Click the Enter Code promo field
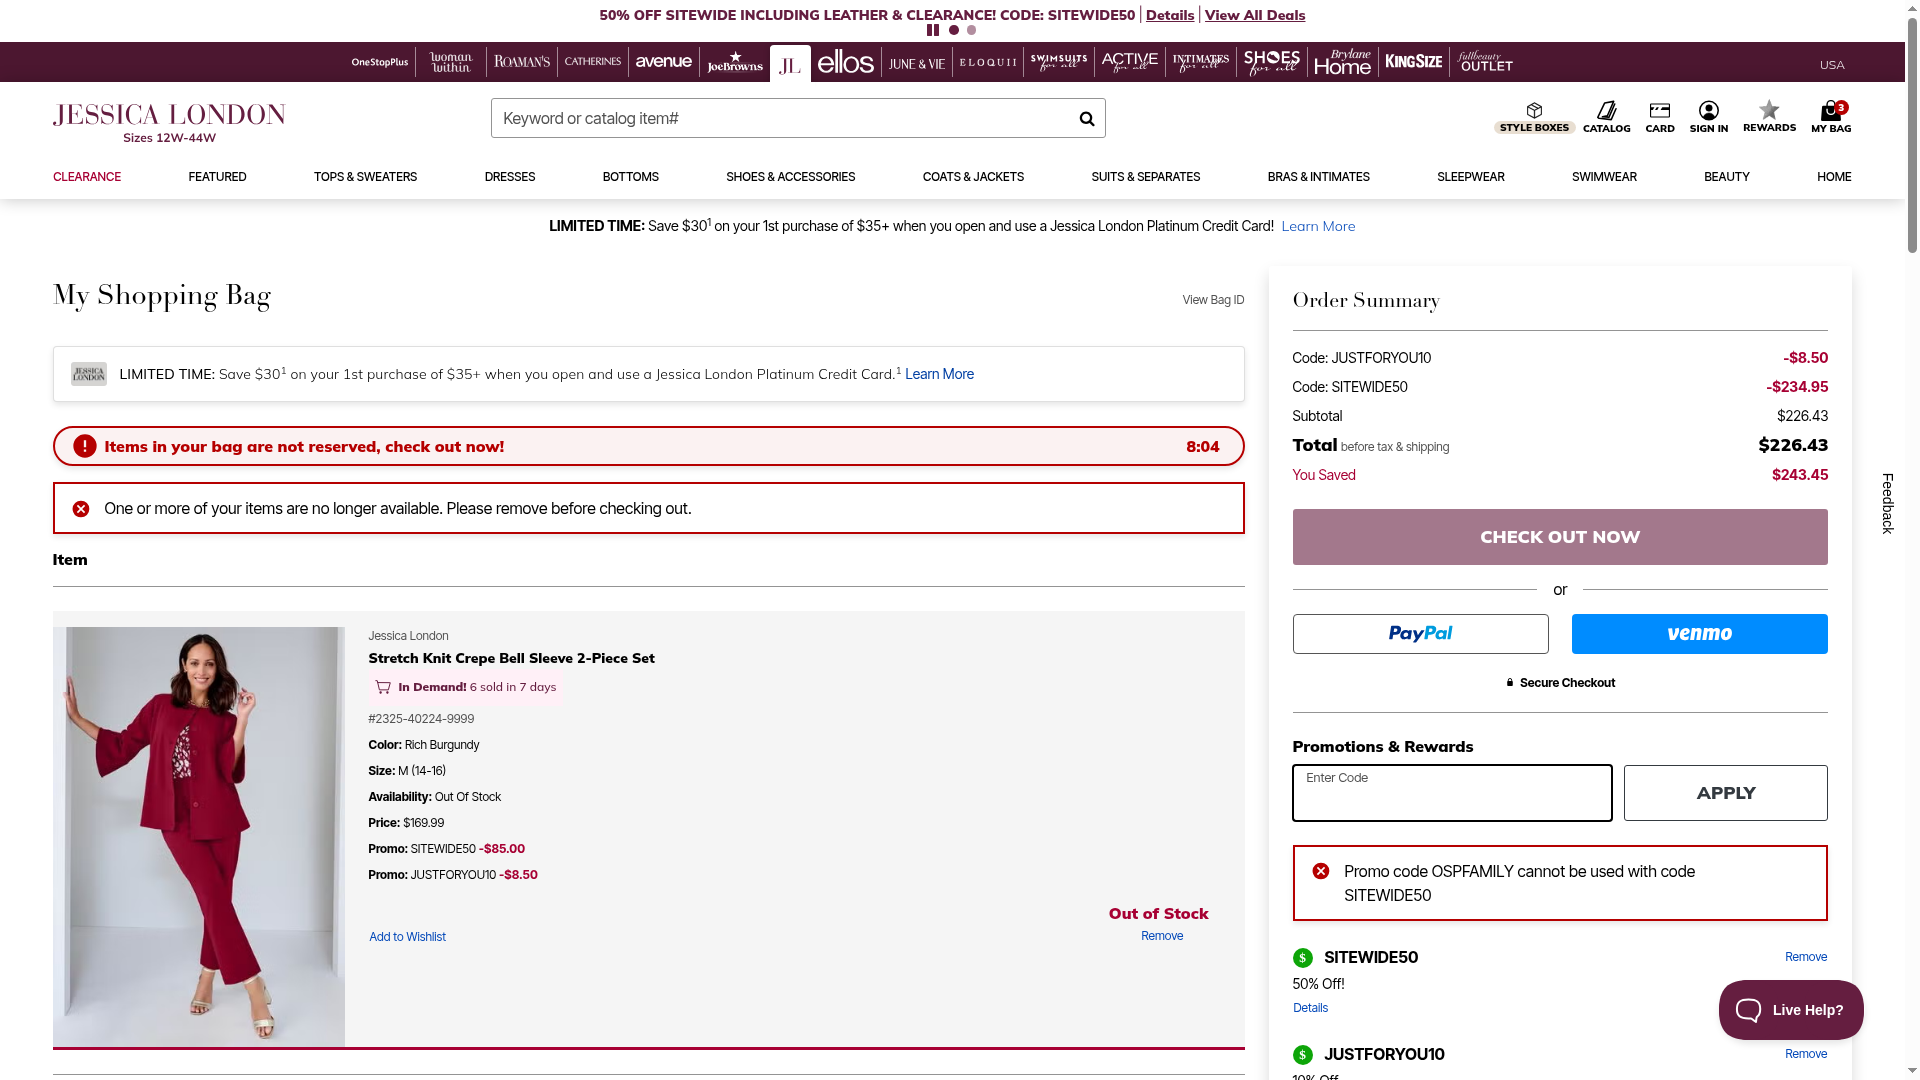 1451,793
